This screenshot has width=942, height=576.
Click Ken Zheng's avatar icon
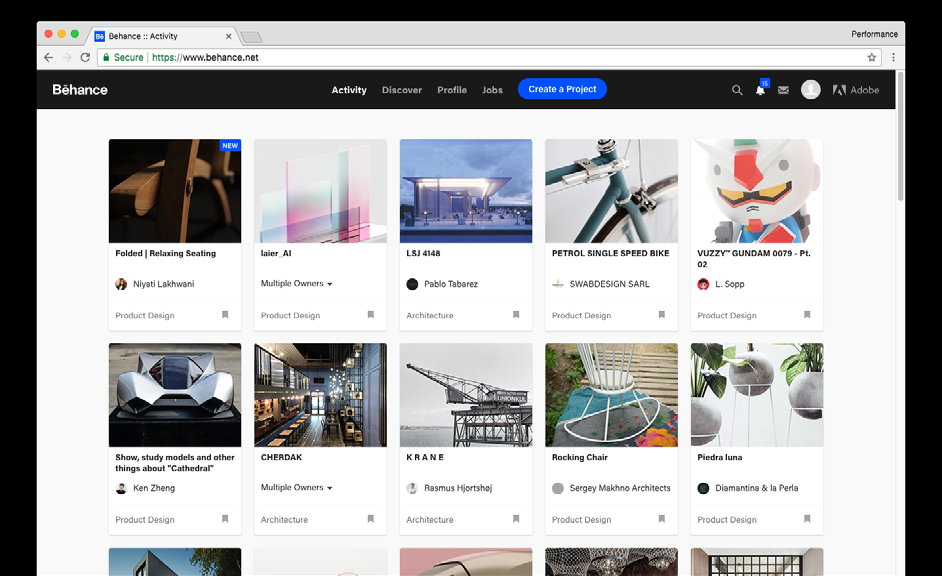(121, 488)
